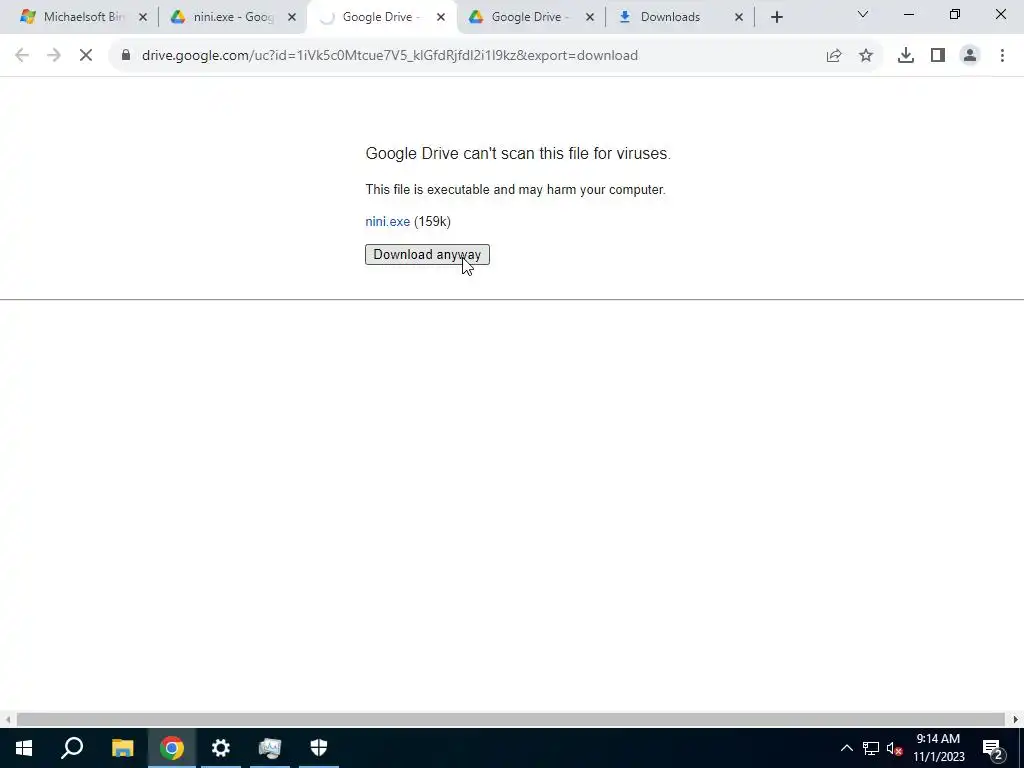Go back to the previous page
The width and height of the screenshot is (1024, 768).
point(22,56)
